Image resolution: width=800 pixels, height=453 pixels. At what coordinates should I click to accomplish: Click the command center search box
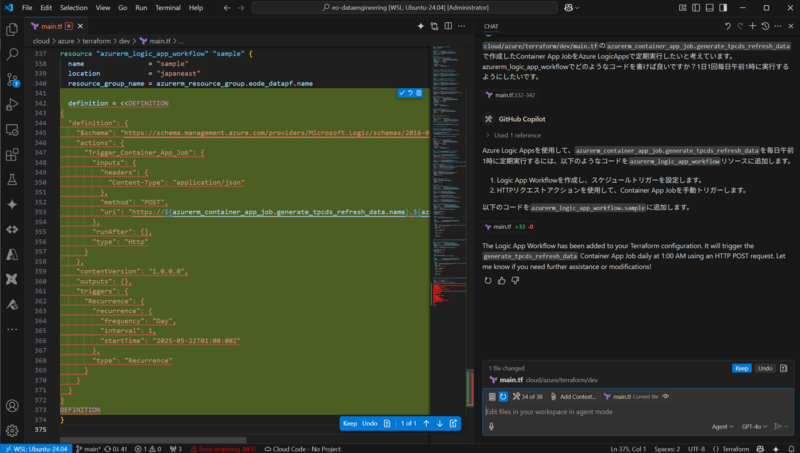[405, 8]
